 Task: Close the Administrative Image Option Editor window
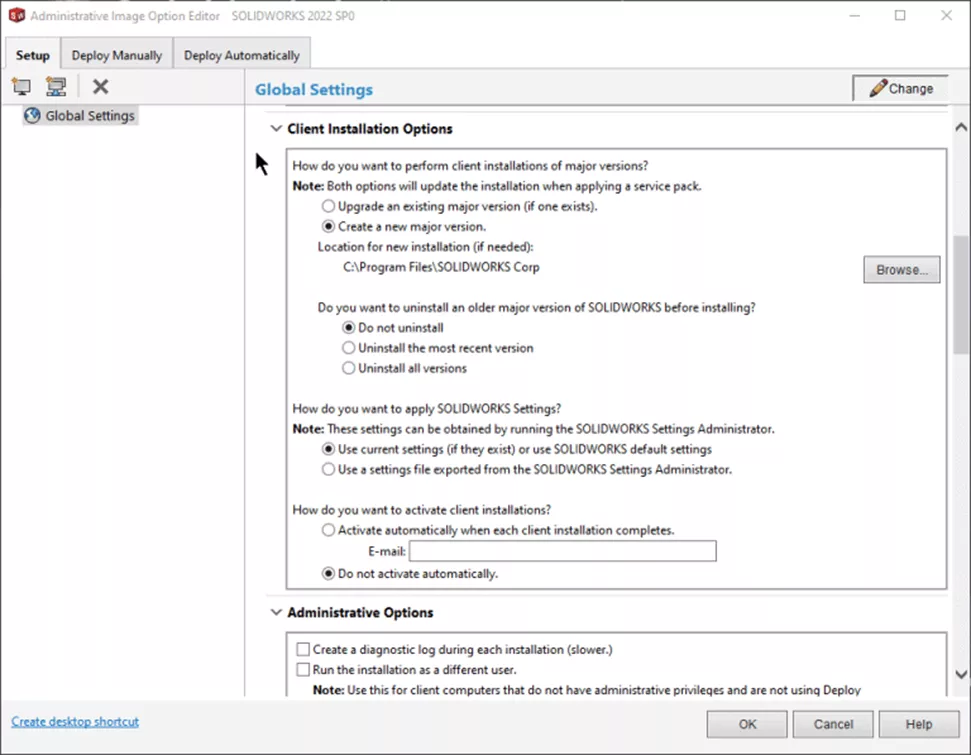pos(946,15)
